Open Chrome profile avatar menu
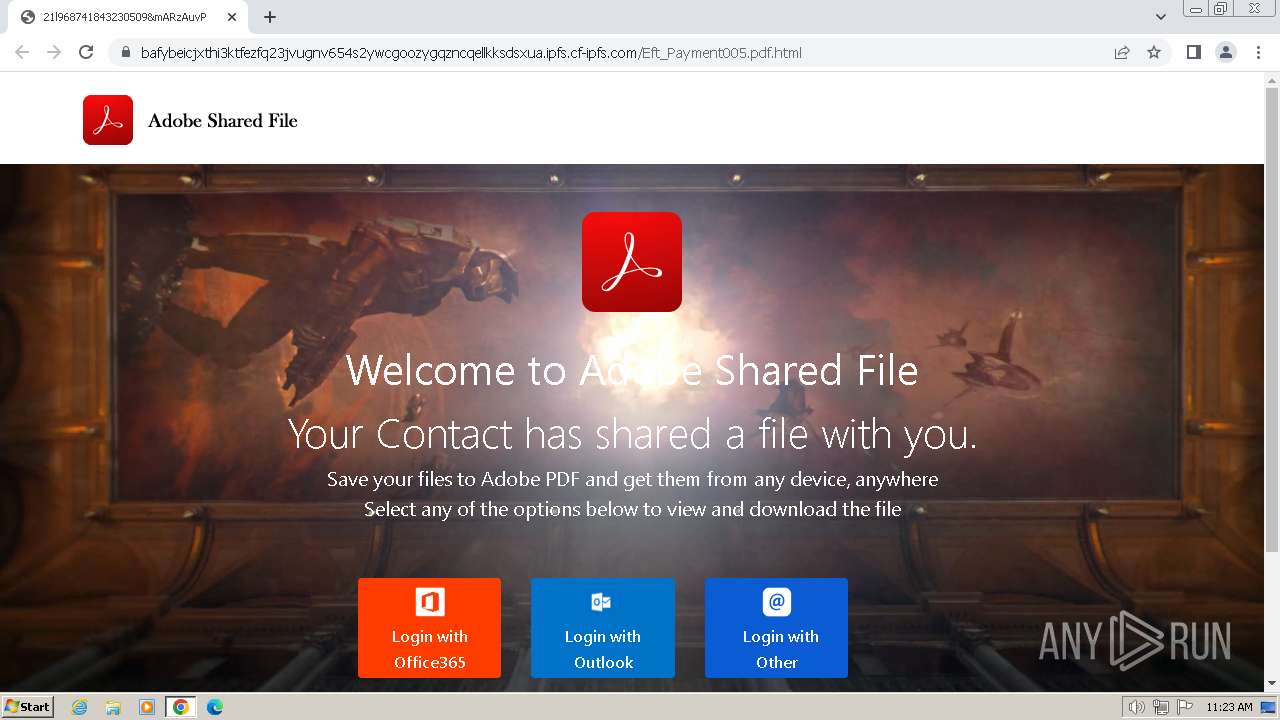The height and width of the screenshot is (720, 1280). click(x=1226, y=52)
